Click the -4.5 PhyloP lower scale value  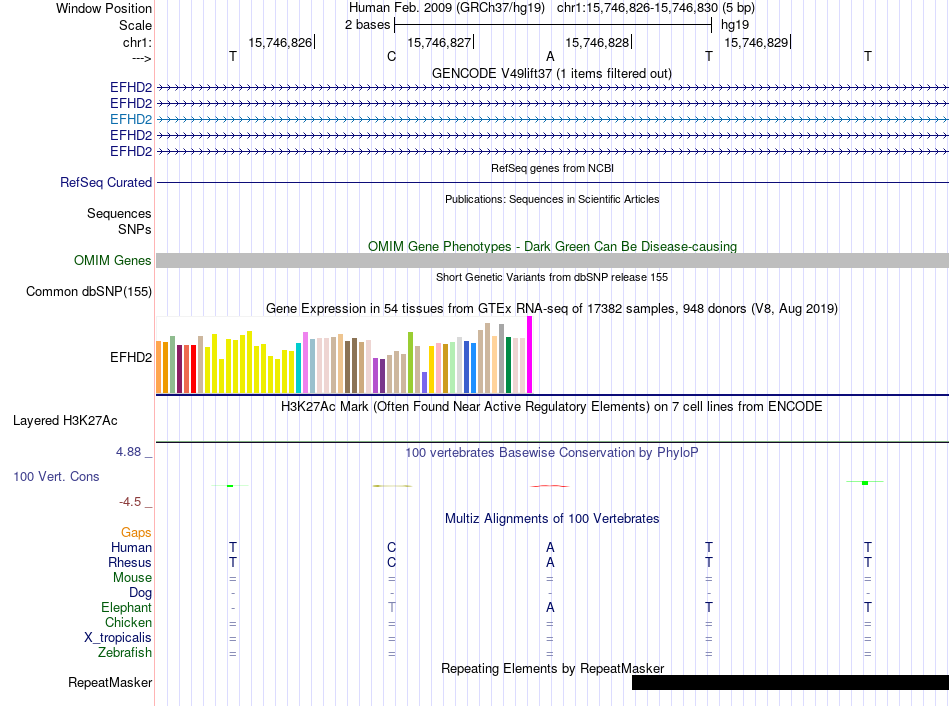coord(130,502)
